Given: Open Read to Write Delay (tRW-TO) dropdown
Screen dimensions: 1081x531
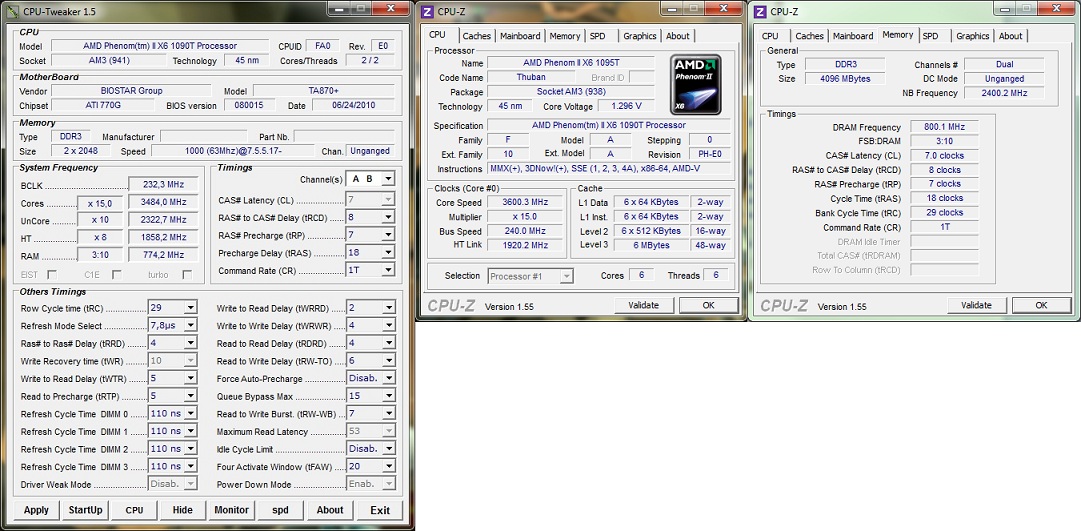Looking at the screenshot, I should click(x=389, y=361).
